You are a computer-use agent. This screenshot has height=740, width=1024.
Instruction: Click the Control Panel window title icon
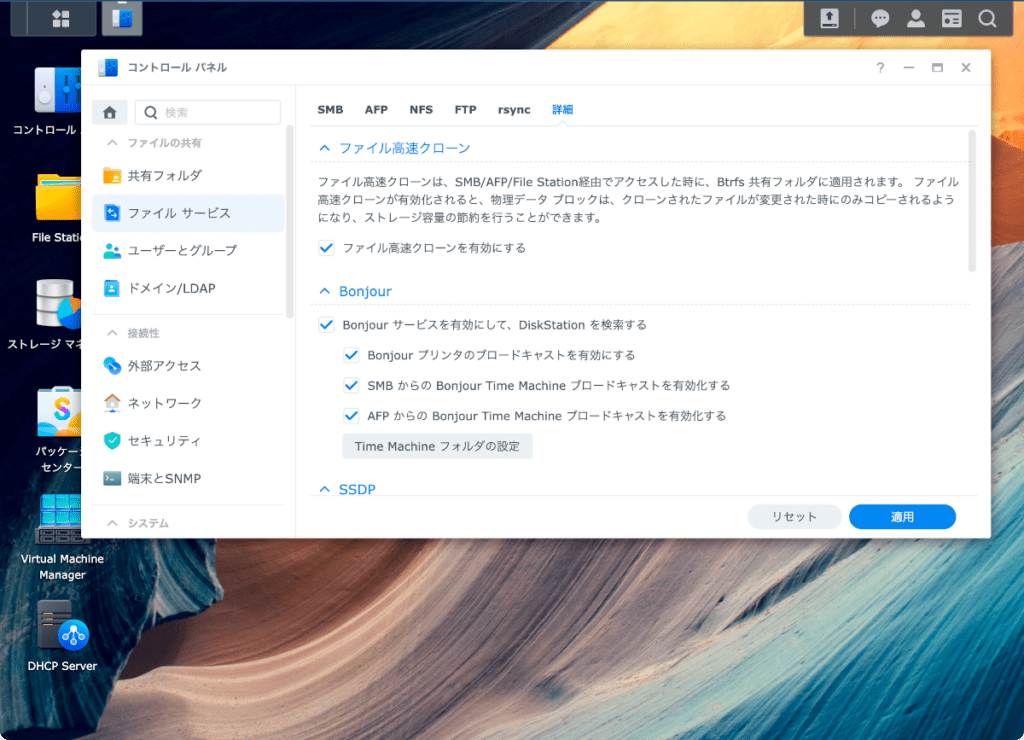tap(108, 67)
